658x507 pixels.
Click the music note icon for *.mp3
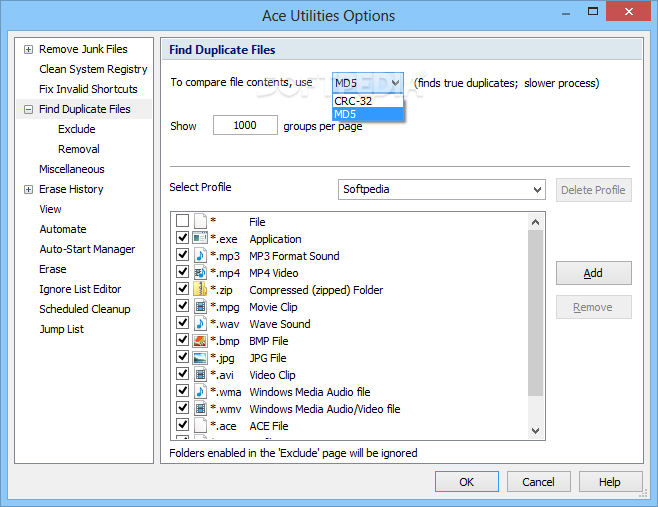tap(200, 255)
